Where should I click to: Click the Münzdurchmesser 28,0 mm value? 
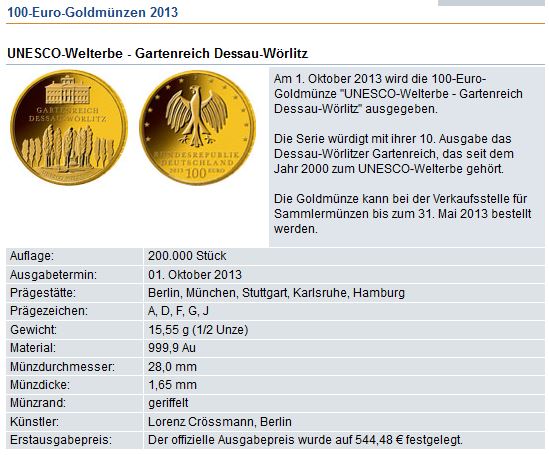pos(172,367)
